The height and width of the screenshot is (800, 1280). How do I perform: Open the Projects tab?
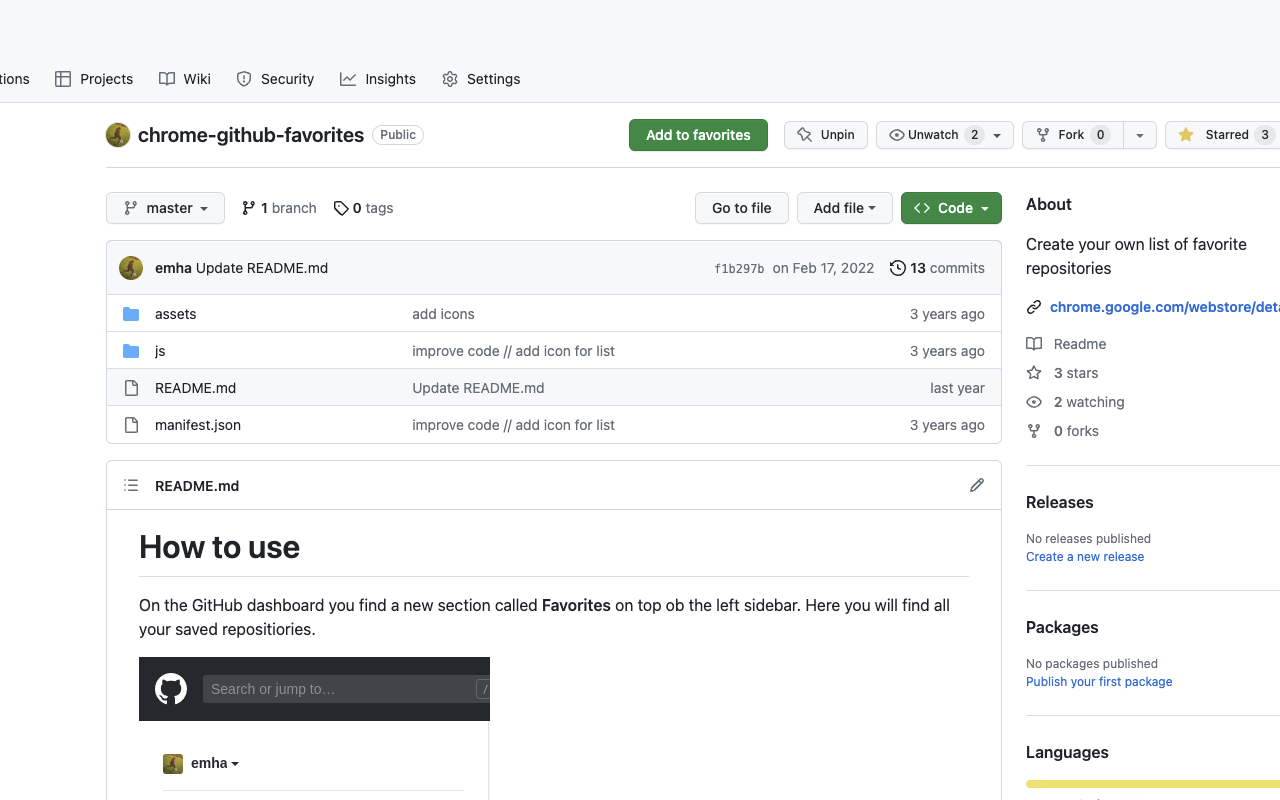point(94,79)
